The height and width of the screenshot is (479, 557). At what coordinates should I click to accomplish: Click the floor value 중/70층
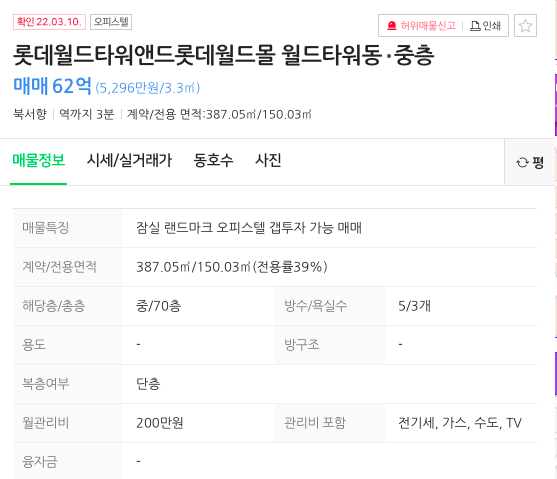(x=158, y=306)
